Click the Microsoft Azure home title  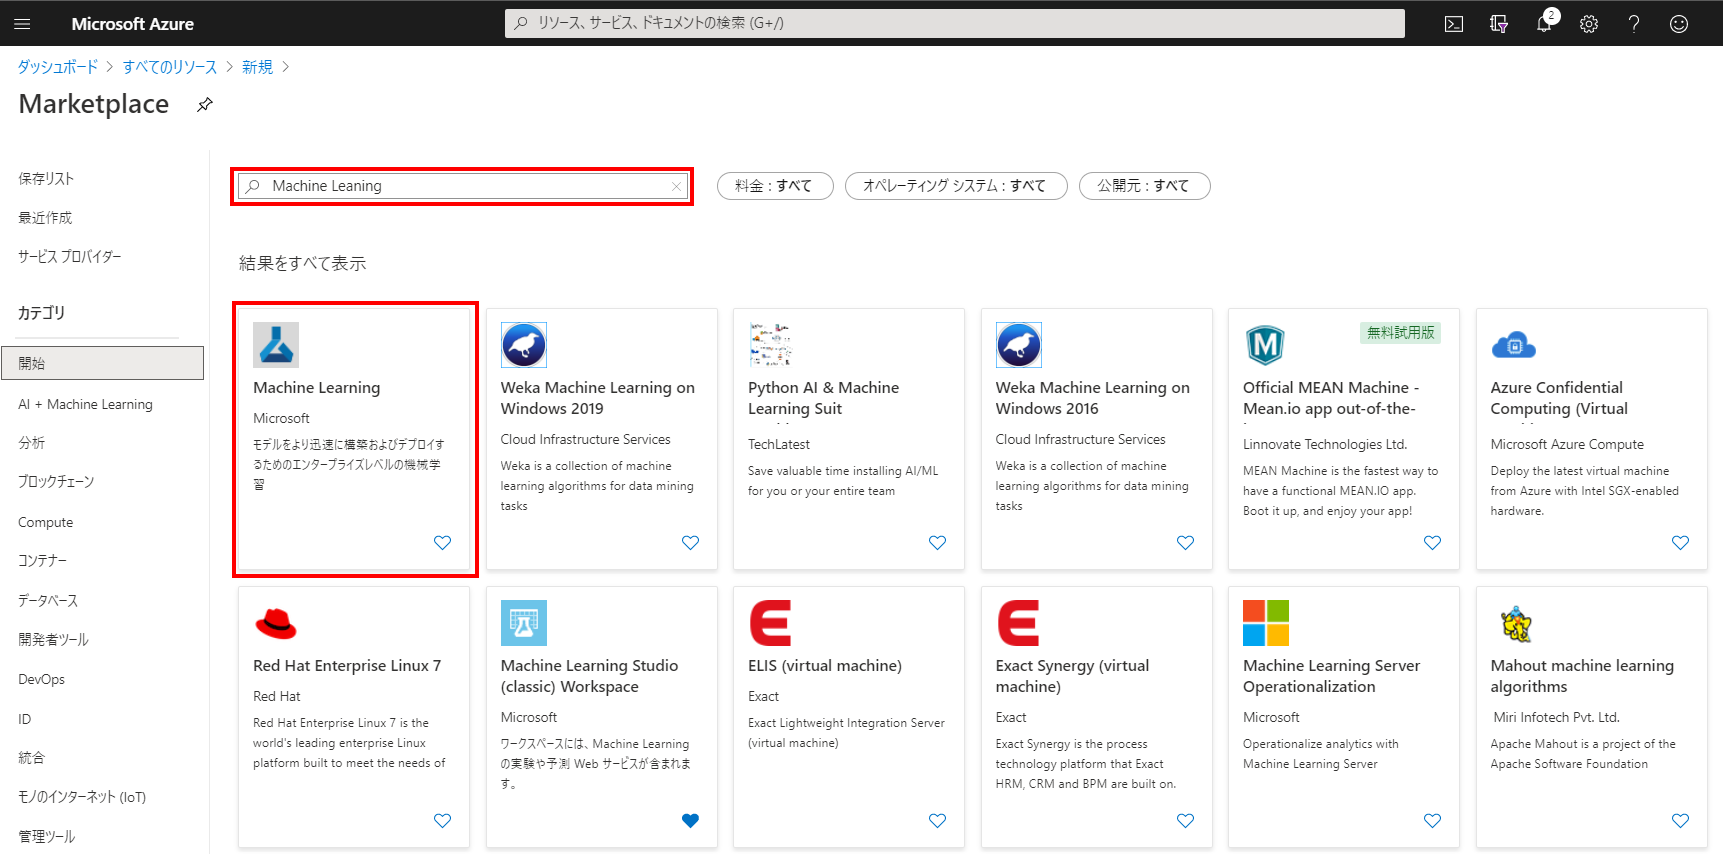click(133, 24)
